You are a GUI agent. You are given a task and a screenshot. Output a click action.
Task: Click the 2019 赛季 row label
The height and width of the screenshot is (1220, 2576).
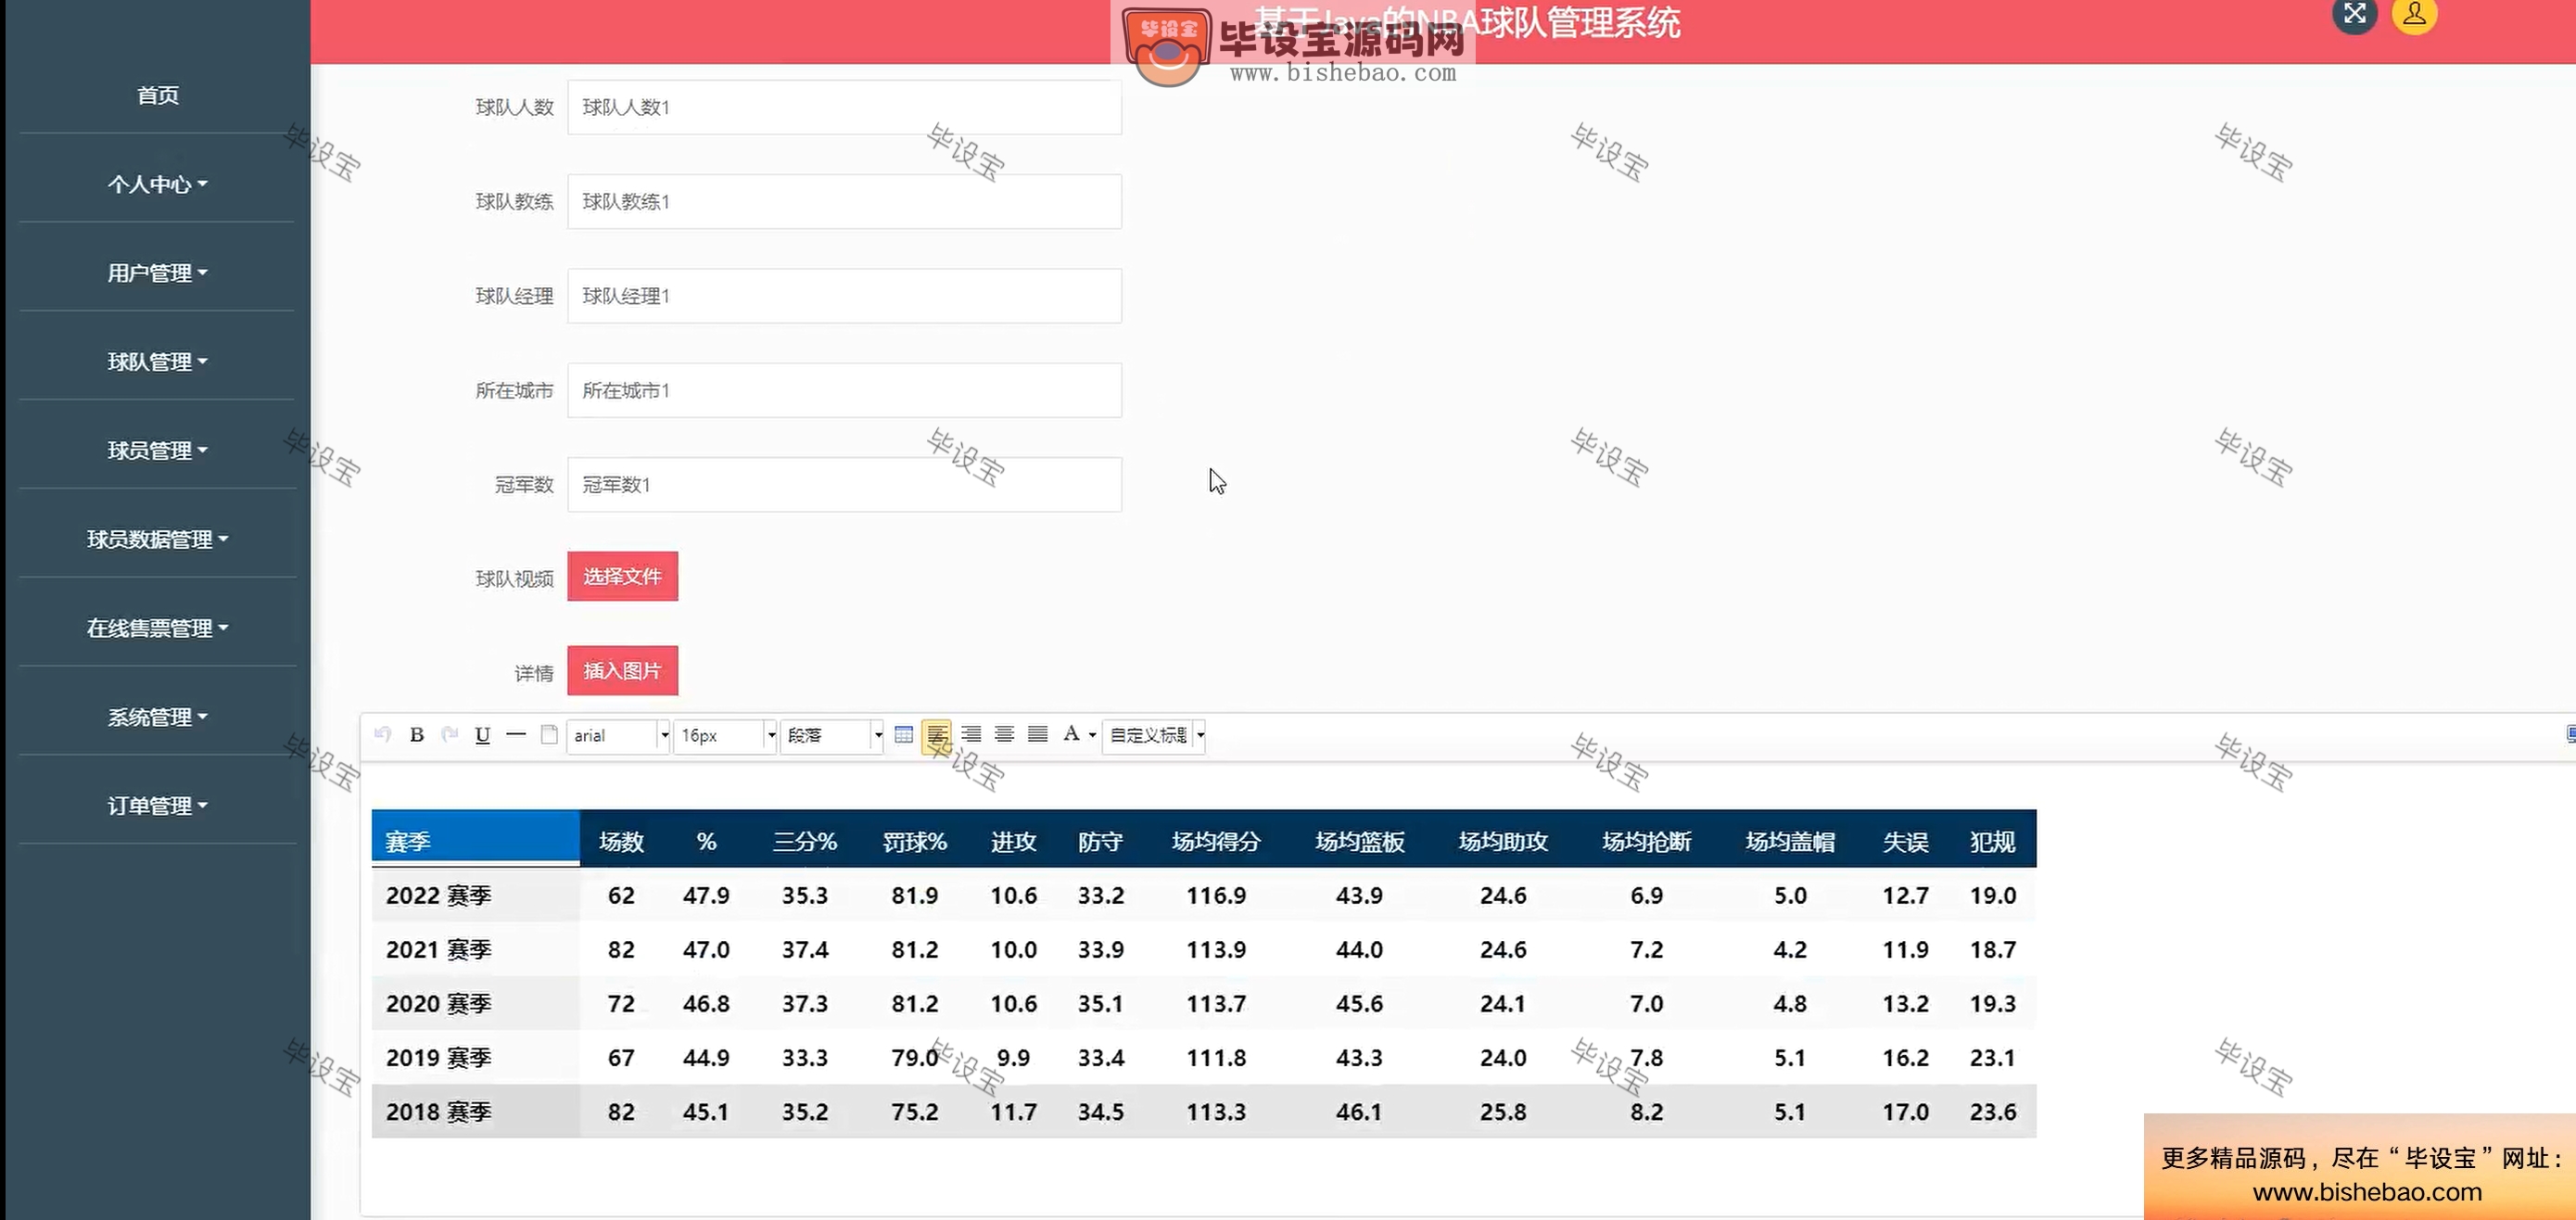(438, 1058)
